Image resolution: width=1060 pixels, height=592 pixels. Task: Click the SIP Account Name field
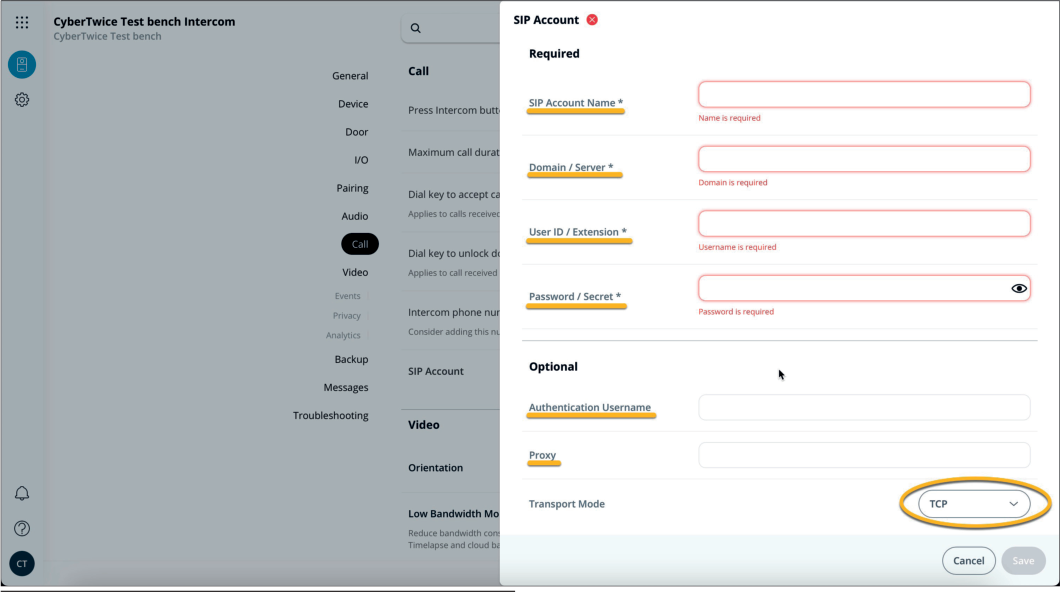(x=863, y=94)
